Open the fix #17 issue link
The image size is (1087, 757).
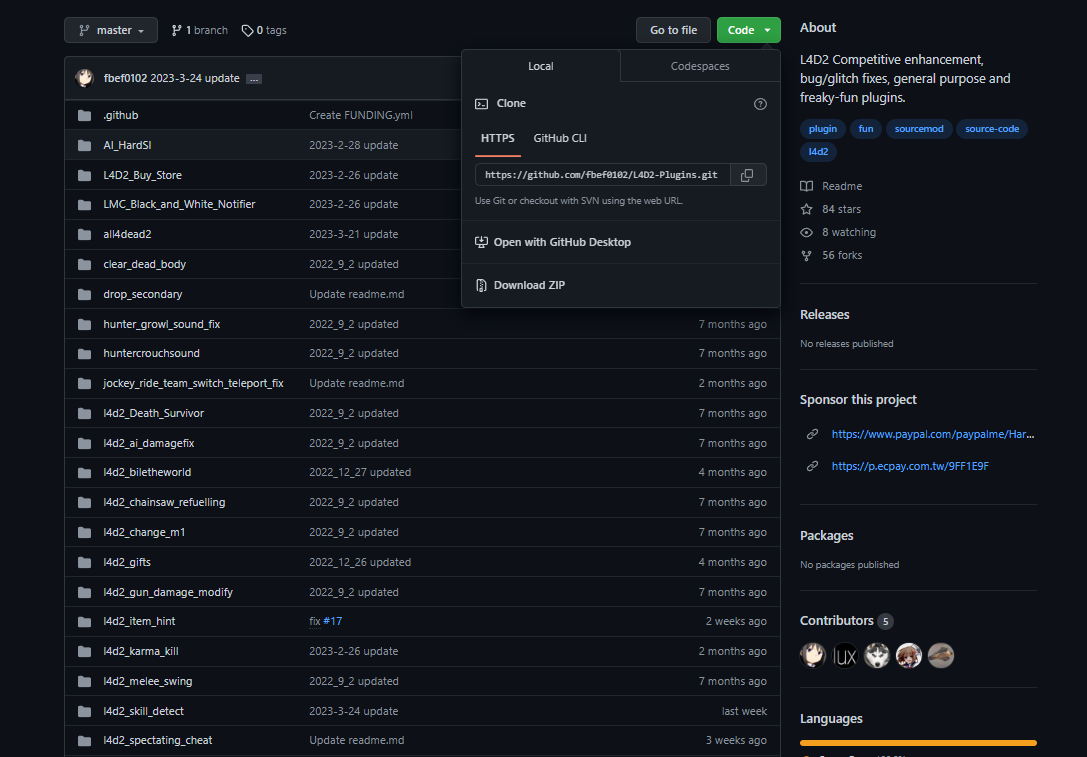(333, 621)
